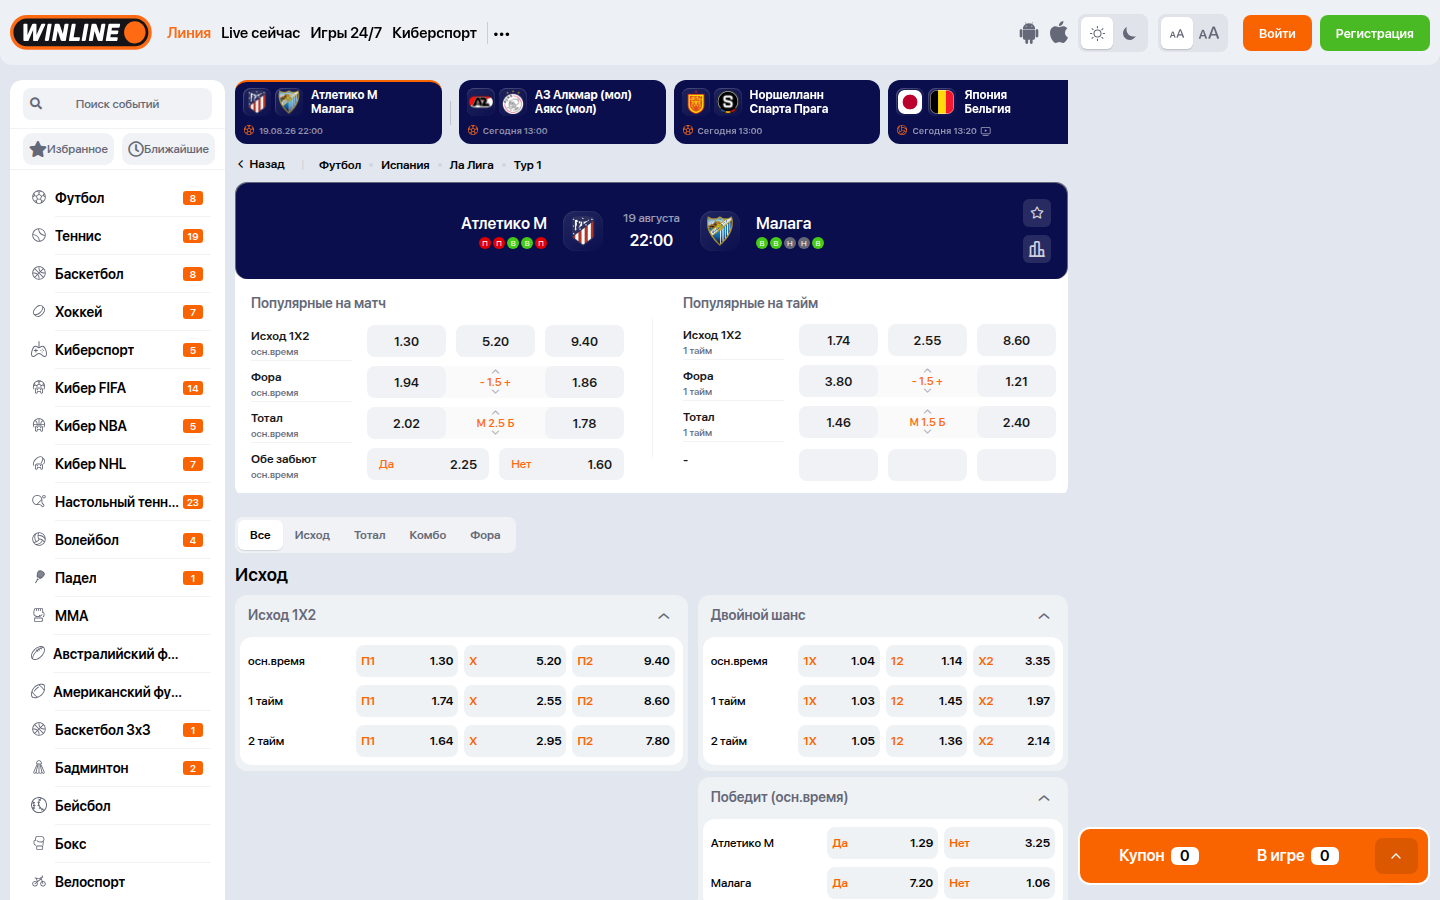Switch to Тотал markets tab
The image size is (1440, 900).
tap(369, 535)
